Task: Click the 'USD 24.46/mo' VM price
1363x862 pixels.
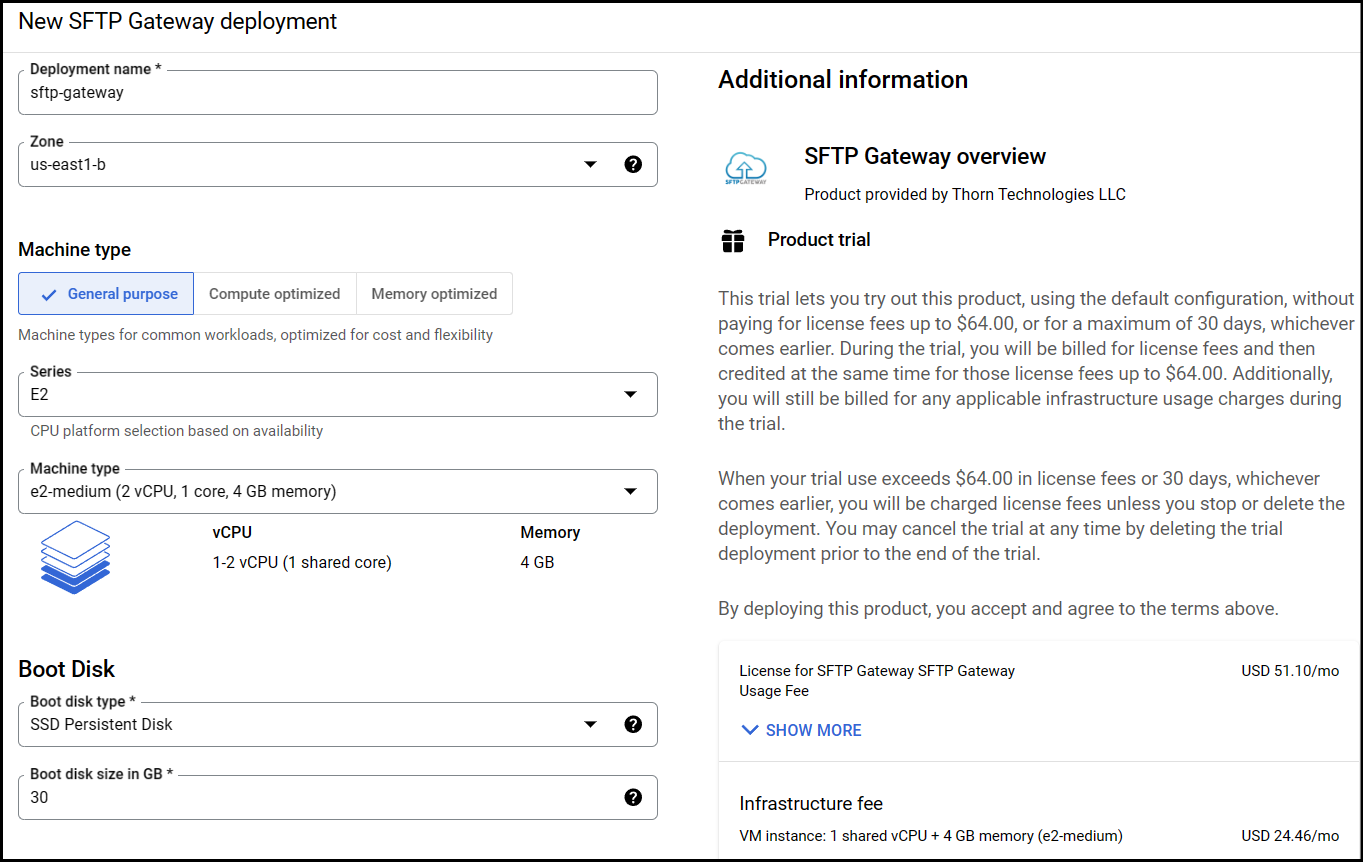Action: click(x=1290, y=836)
